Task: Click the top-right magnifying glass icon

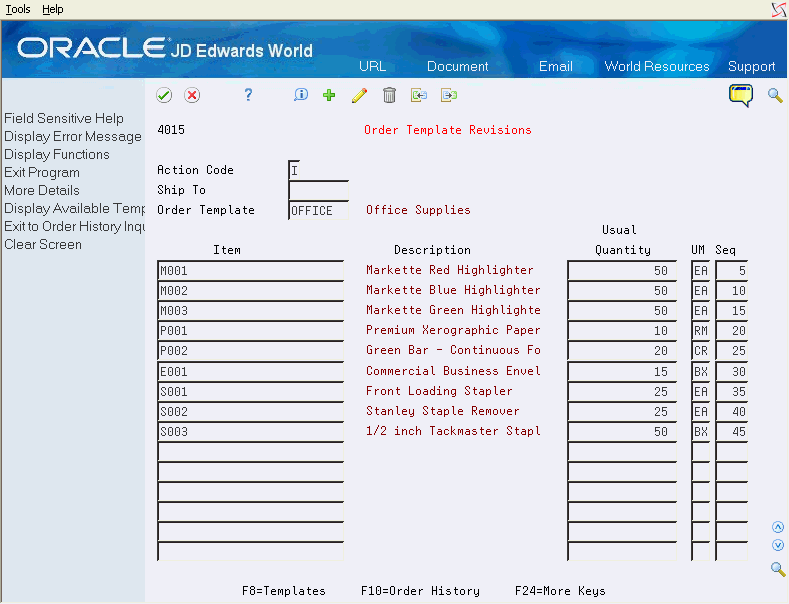Action: coord(775,95)
